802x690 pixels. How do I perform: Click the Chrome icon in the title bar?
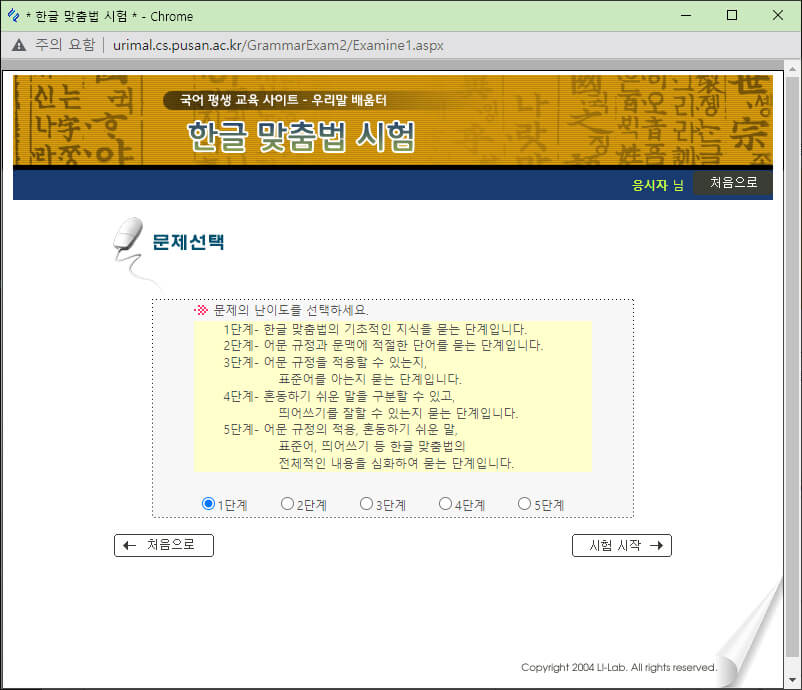(x=13, y=15)
